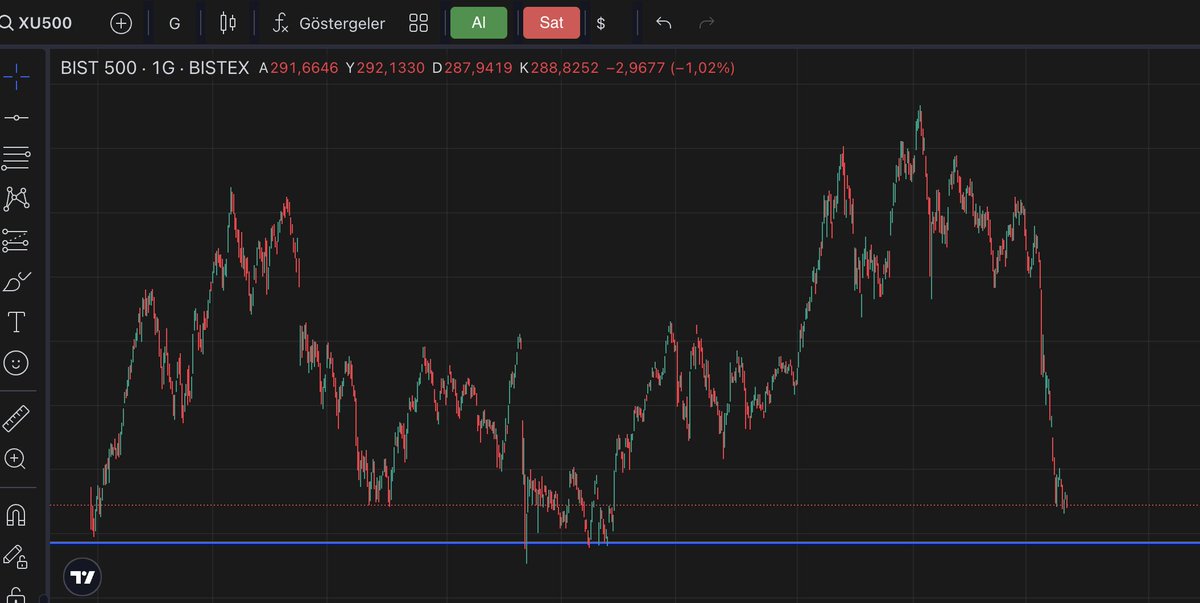Toggle stay in drawing mode pencil-lock
Viewport: 1200px width, 603px height.
pyautogui.click(x=14, y=555)
